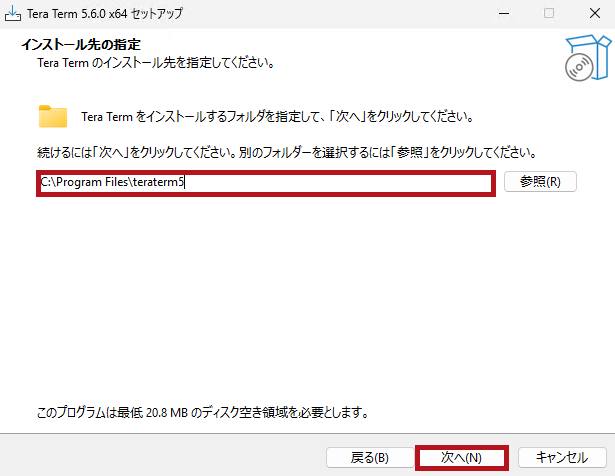Cancel setup using キャンセル button
Screen dimensions: 615x476
click(562, 457)
